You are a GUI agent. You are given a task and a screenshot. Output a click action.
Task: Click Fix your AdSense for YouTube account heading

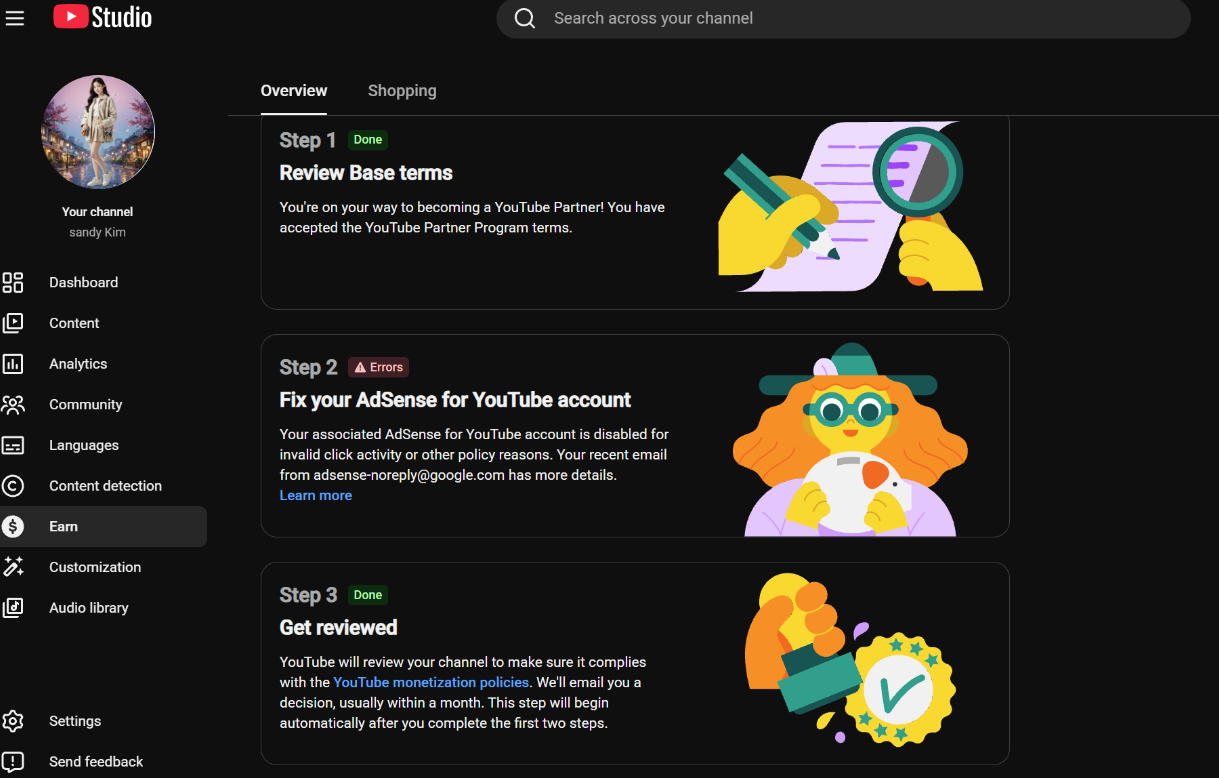455,400
